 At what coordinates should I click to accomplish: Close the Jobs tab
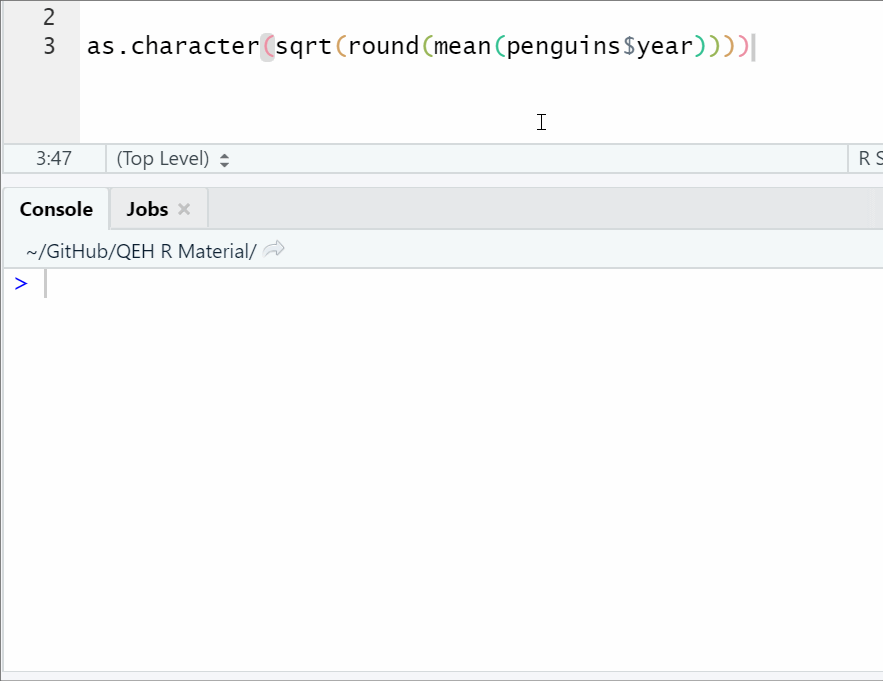184,210
